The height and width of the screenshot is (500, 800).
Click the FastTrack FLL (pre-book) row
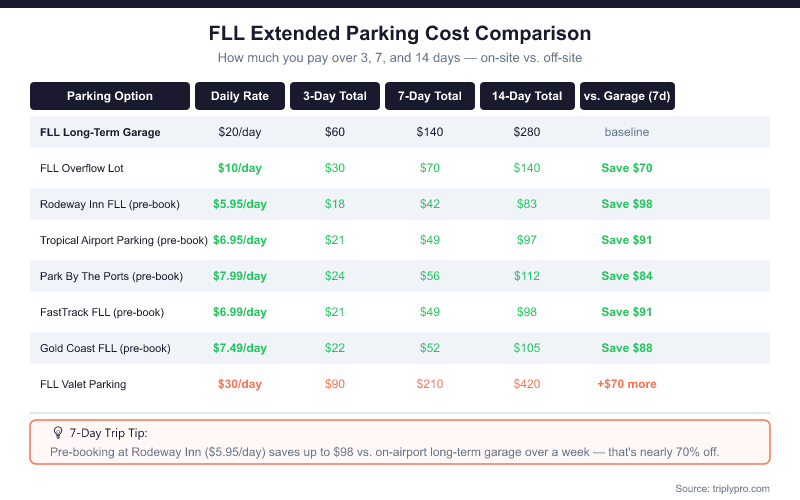399,312
